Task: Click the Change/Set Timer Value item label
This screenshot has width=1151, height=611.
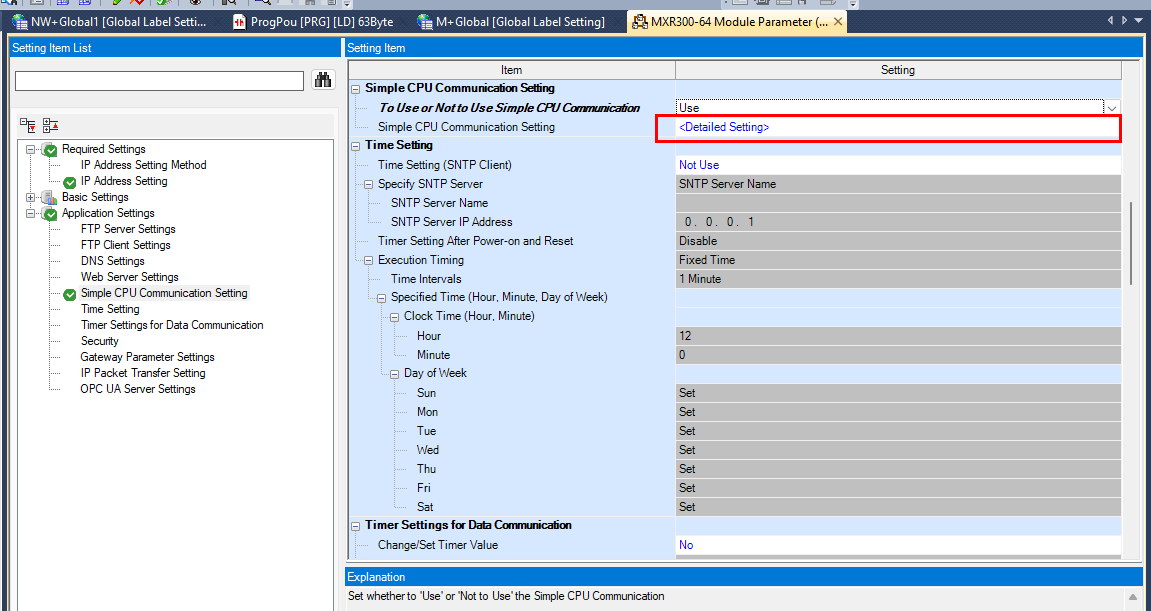Action: pyautogui.click(x=437, y=545)
